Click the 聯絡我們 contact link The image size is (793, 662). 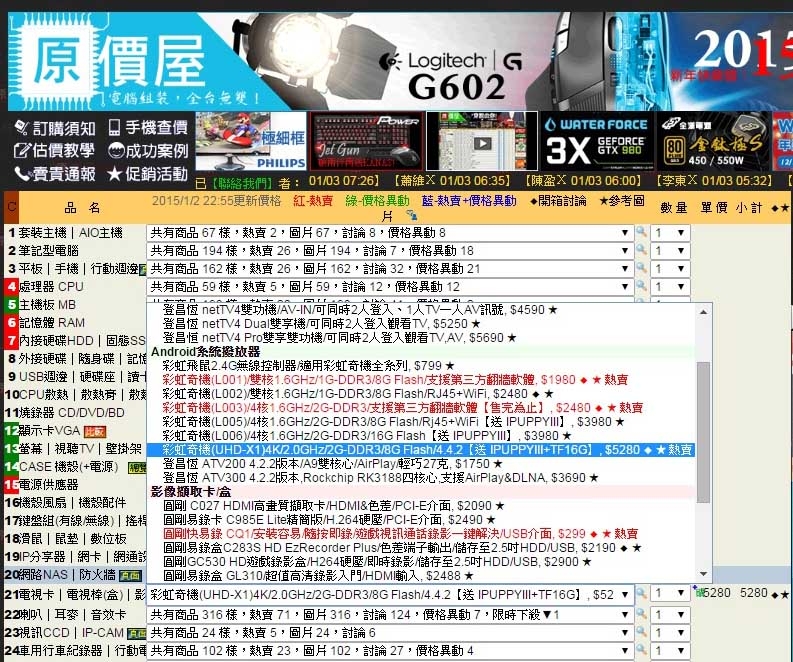click(241, 182)
